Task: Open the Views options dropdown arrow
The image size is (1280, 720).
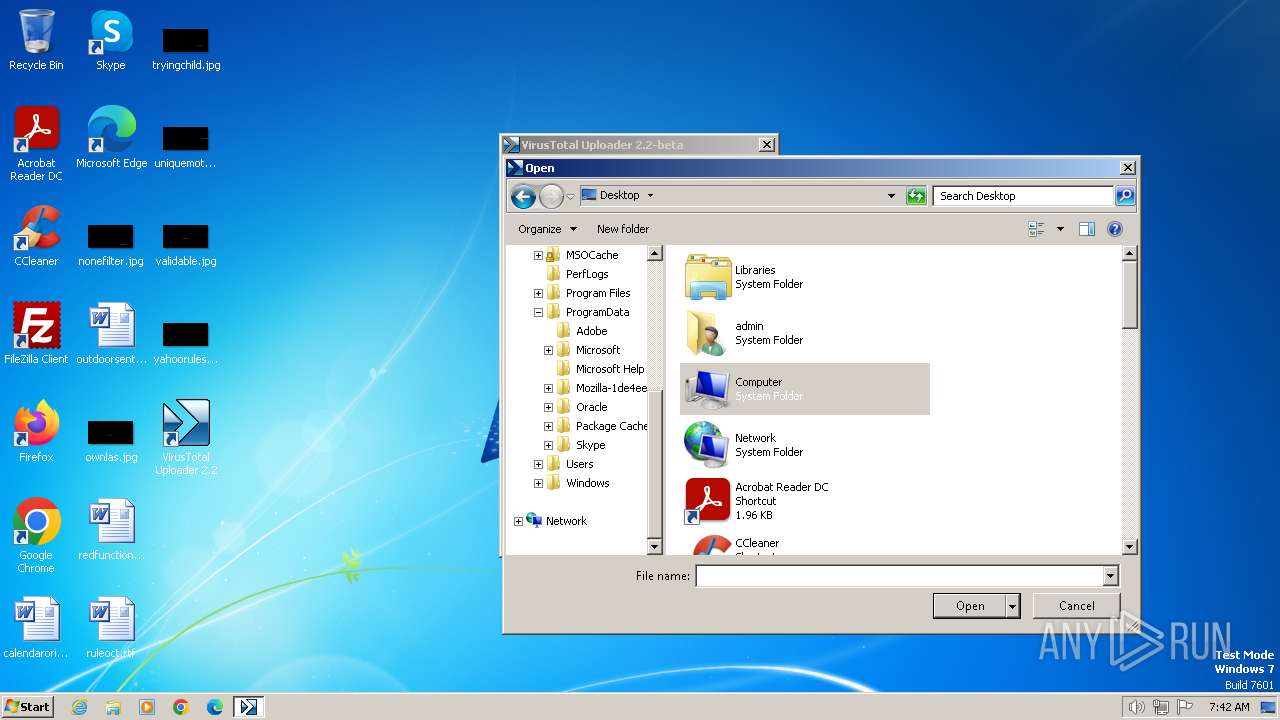Action: click(1060, 229)
